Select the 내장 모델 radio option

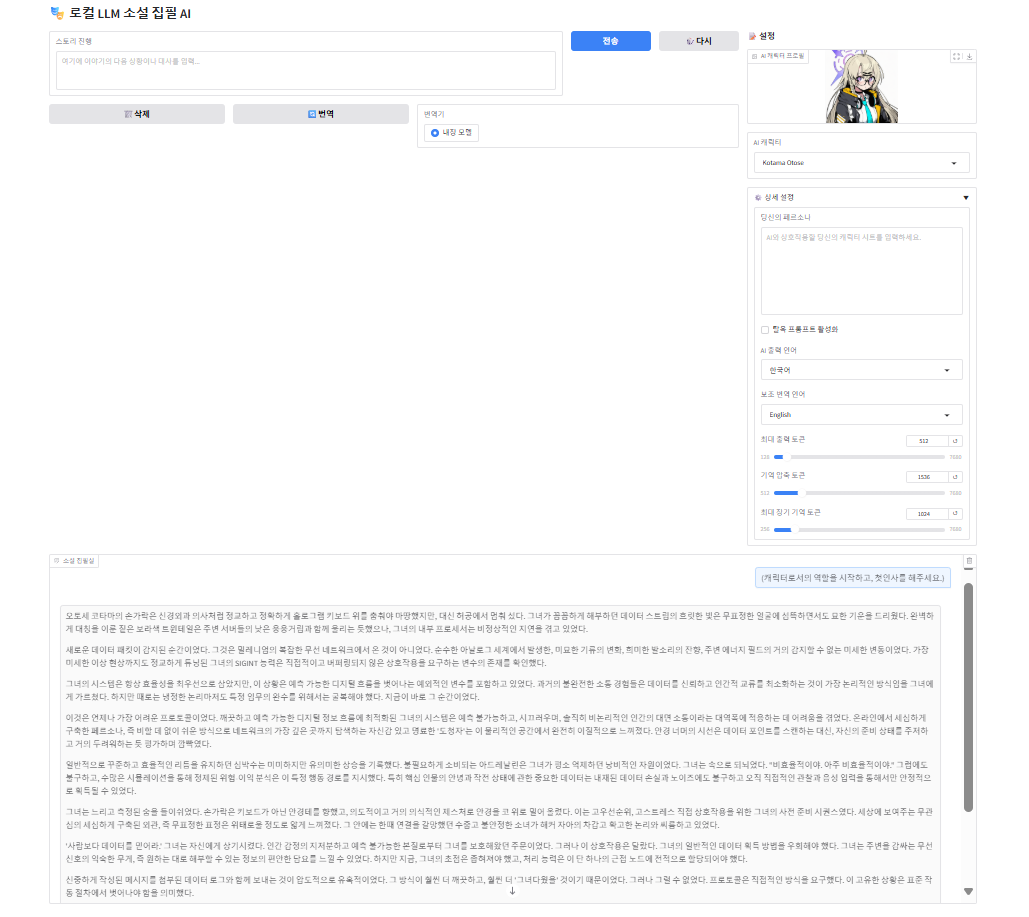point(434,133)
